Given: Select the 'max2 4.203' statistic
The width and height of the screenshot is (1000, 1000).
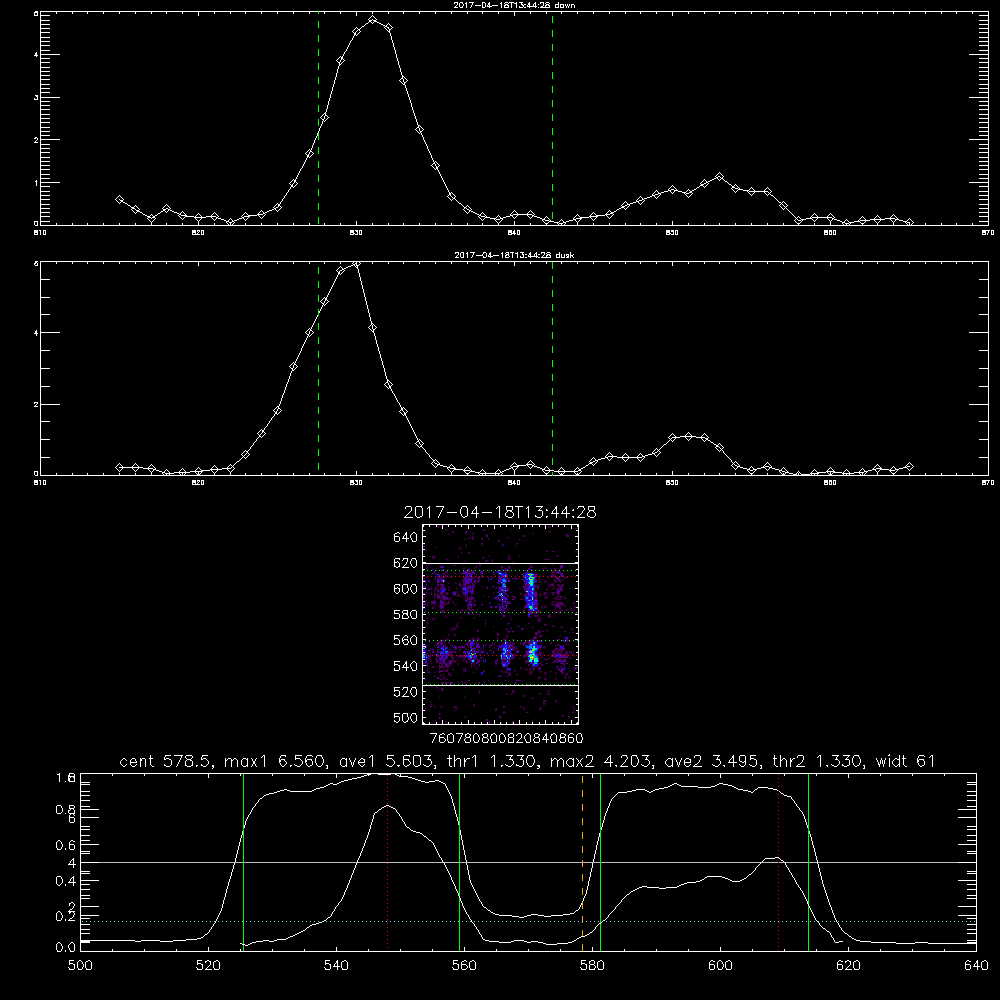Looking at the screenshot, I should 600,761.
